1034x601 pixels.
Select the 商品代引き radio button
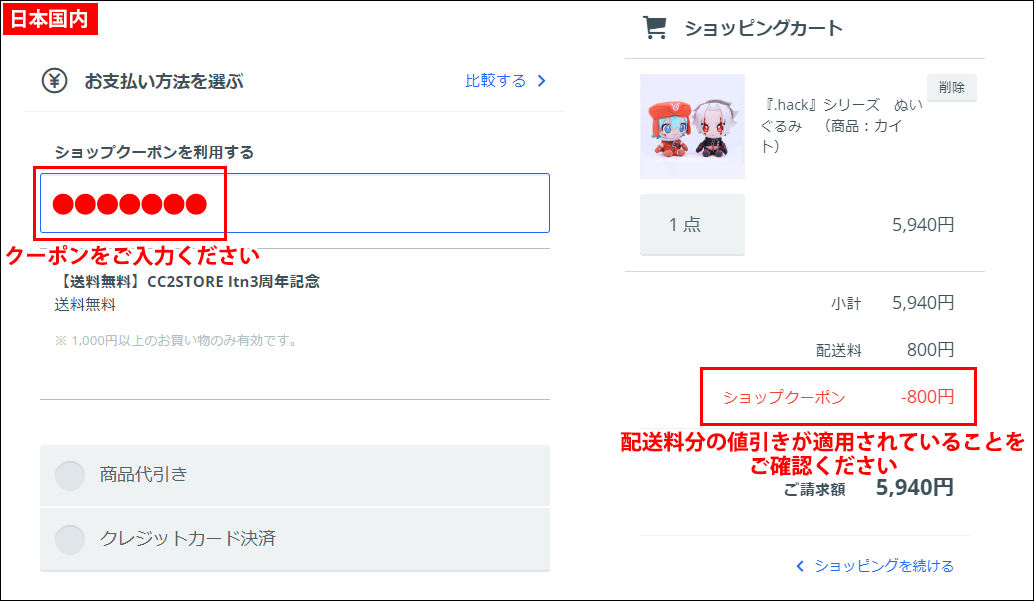(x=70, y=475)
